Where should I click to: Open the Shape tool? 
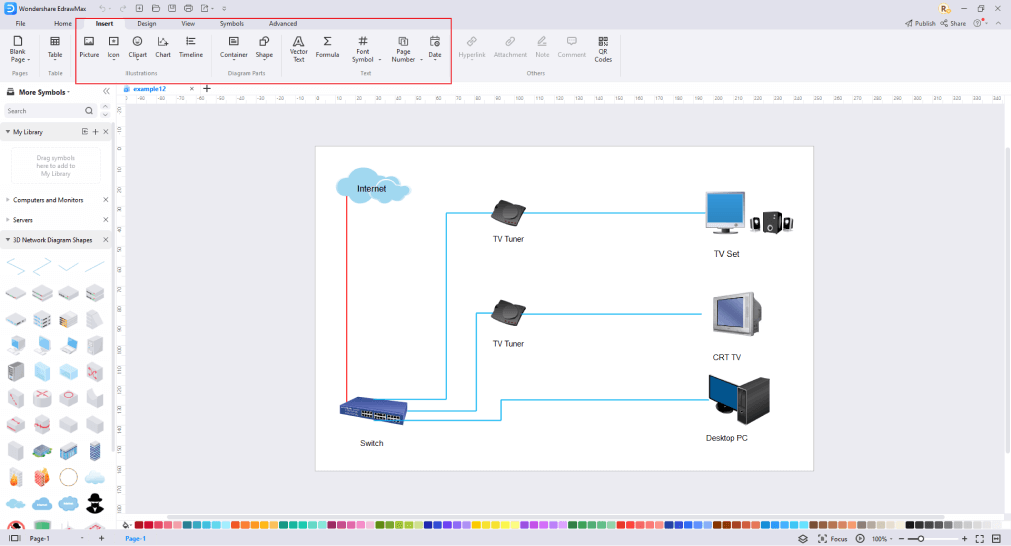pos(264,47)
